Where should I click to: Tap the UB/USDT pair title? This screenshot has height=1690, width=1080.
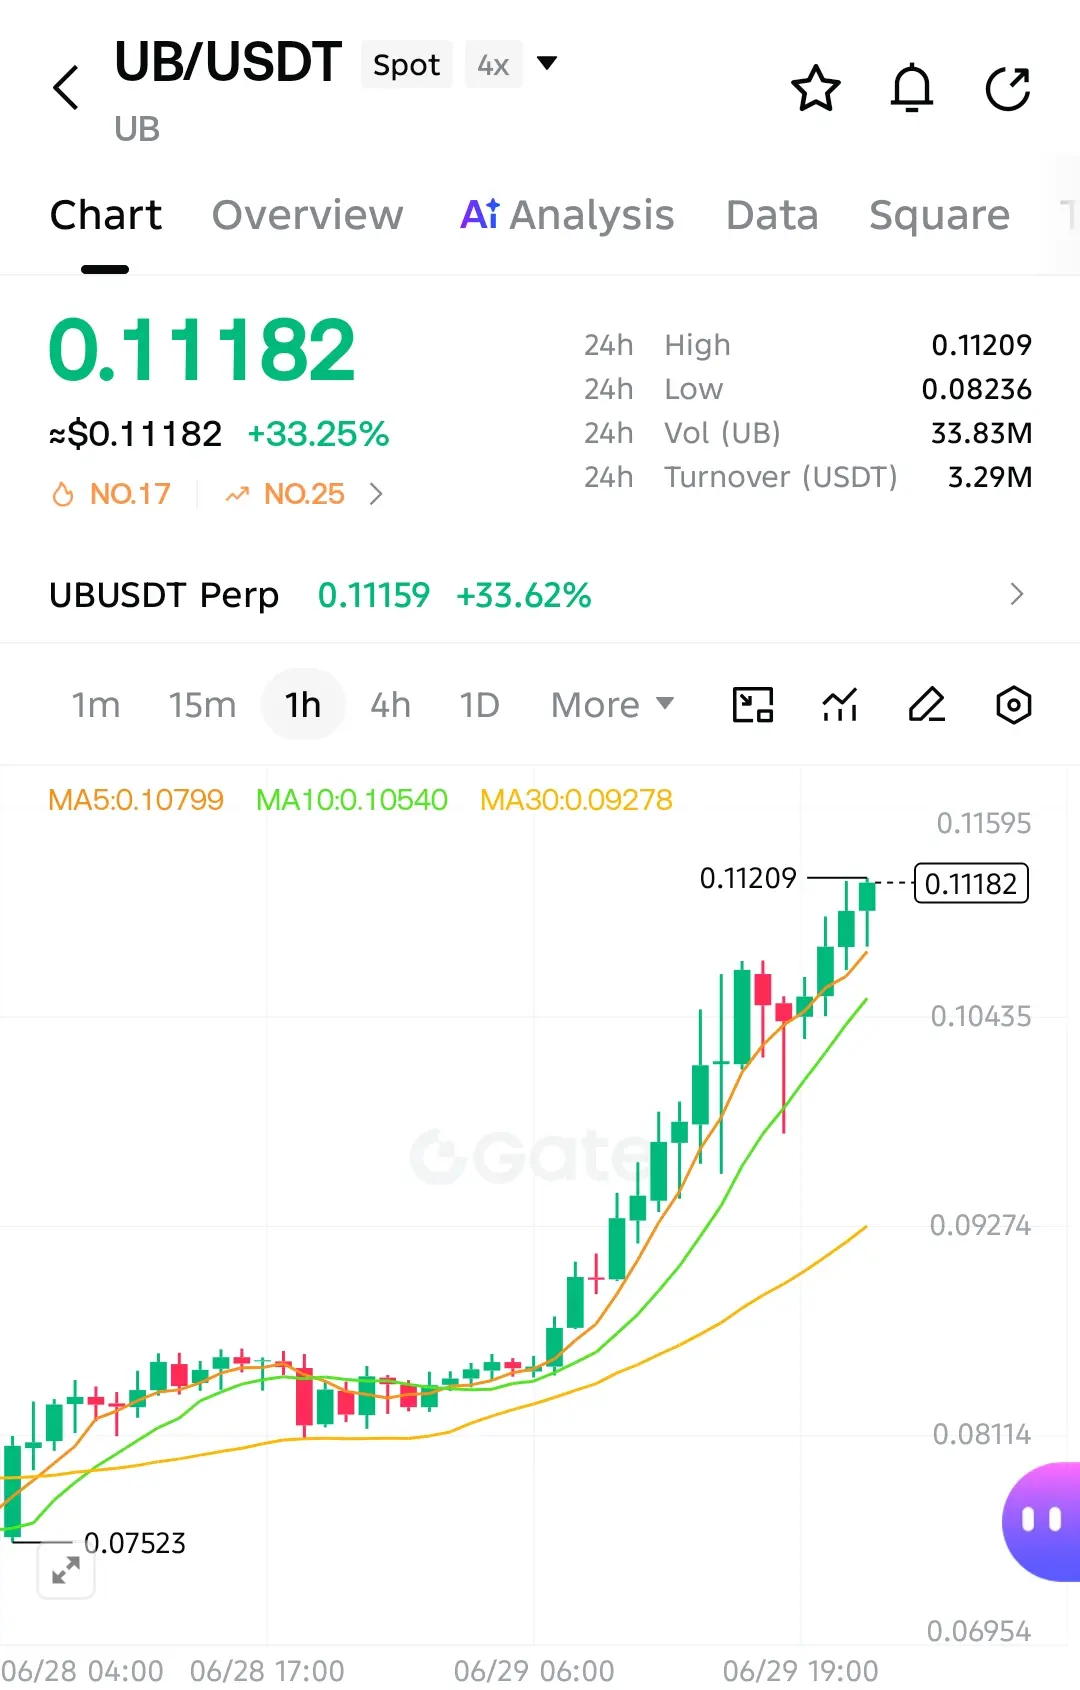click(228, 62)
